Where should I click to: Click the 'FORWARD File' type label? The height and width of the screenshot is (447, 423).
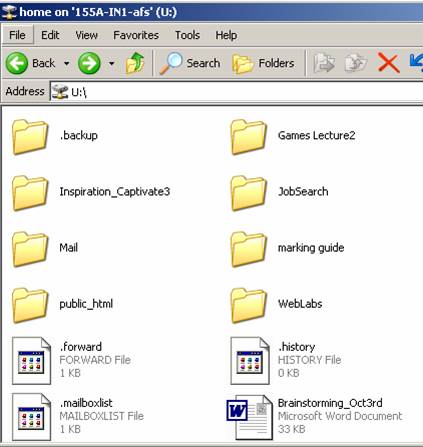pyautogui.click(x=95, y=360)
